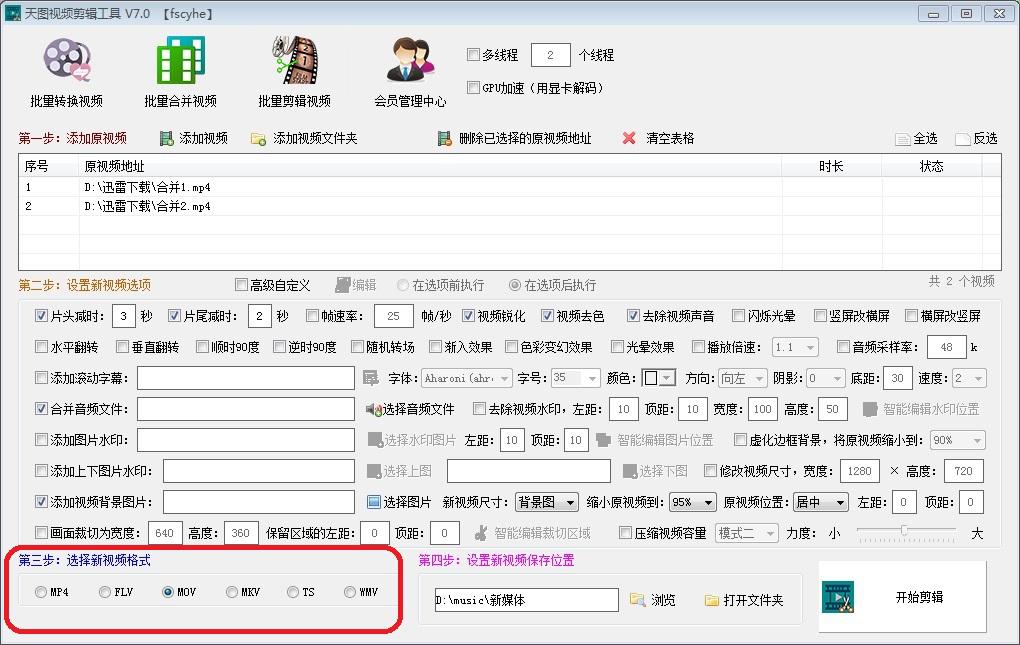Open the 速度 dropdown showing 2
The image size is (1020, 645).
click(x=969, y=378)
